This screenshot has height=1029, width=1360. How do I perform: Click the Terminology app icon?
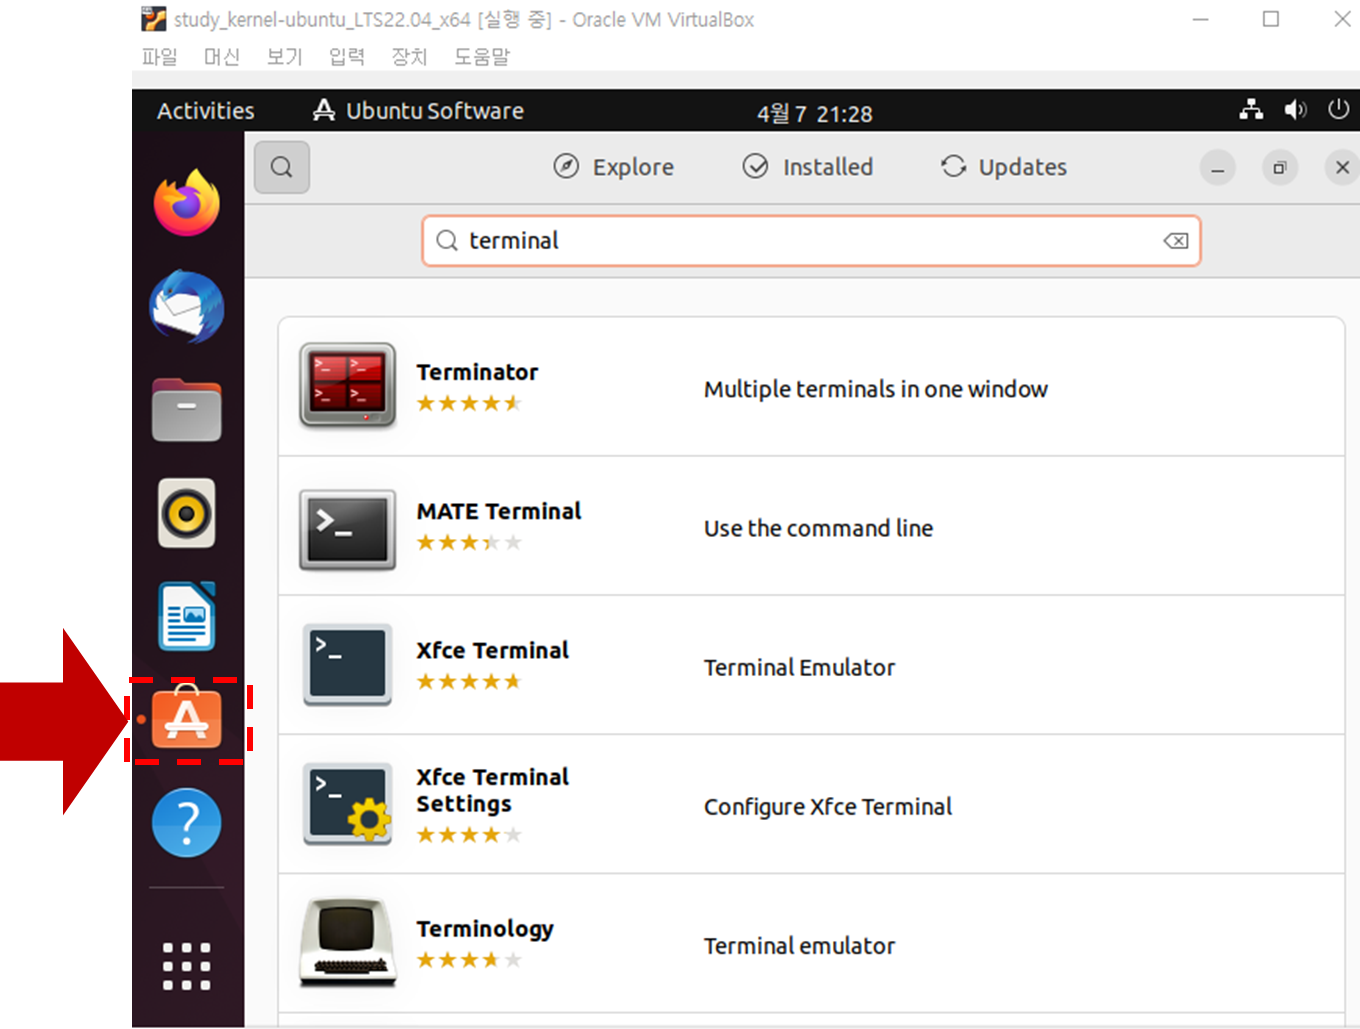pyautogui.click(x=348, y=942)
